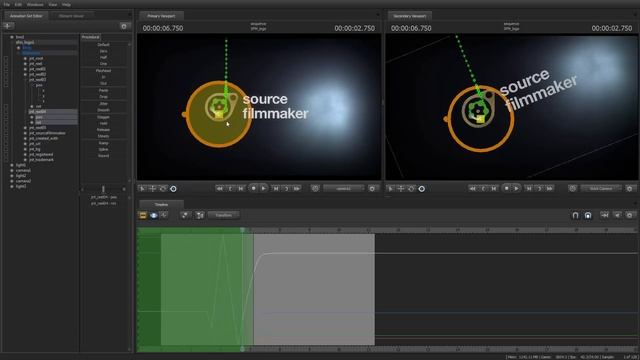Click play button in Primary Viewport
Screen dimensions: 640x360
[x=264, y=188]
